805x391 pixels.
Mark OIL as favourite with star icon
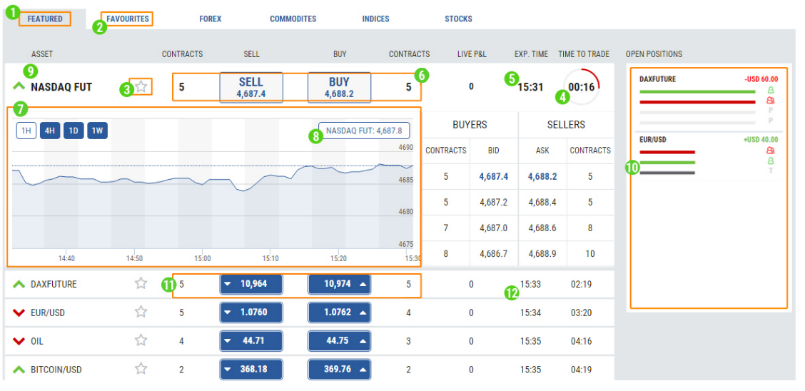point(141,340)
